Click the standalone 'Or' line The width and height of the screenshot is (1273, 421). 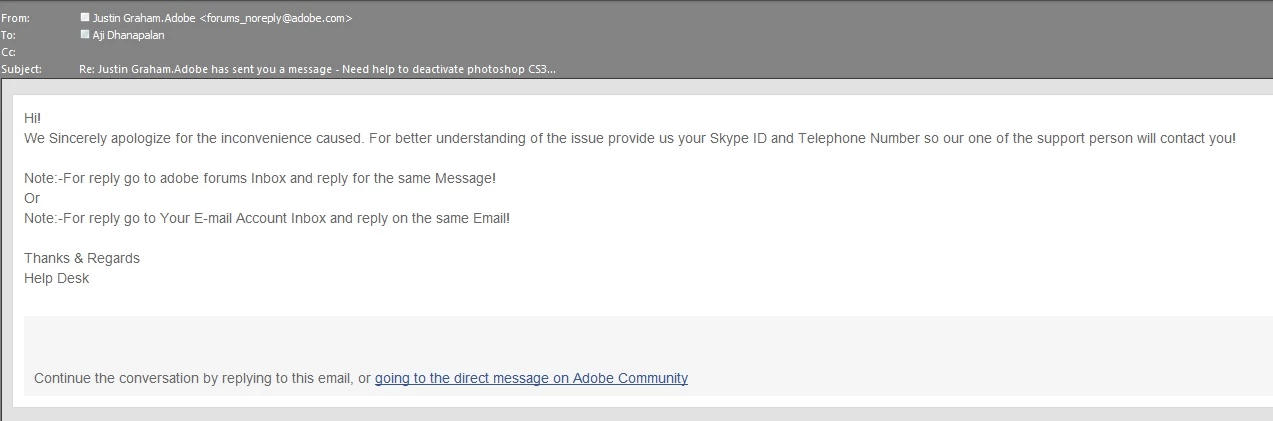click(32, 198)
